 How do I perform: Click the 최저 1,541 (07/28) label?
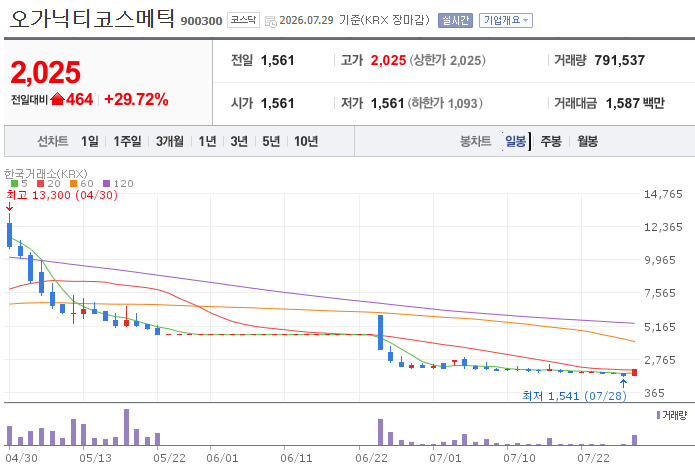[574, 396]
